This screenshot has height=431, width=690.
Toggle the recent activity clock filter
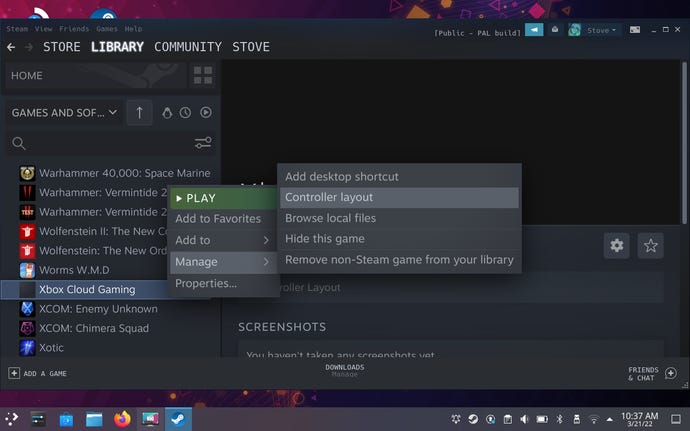pos(185,113)
